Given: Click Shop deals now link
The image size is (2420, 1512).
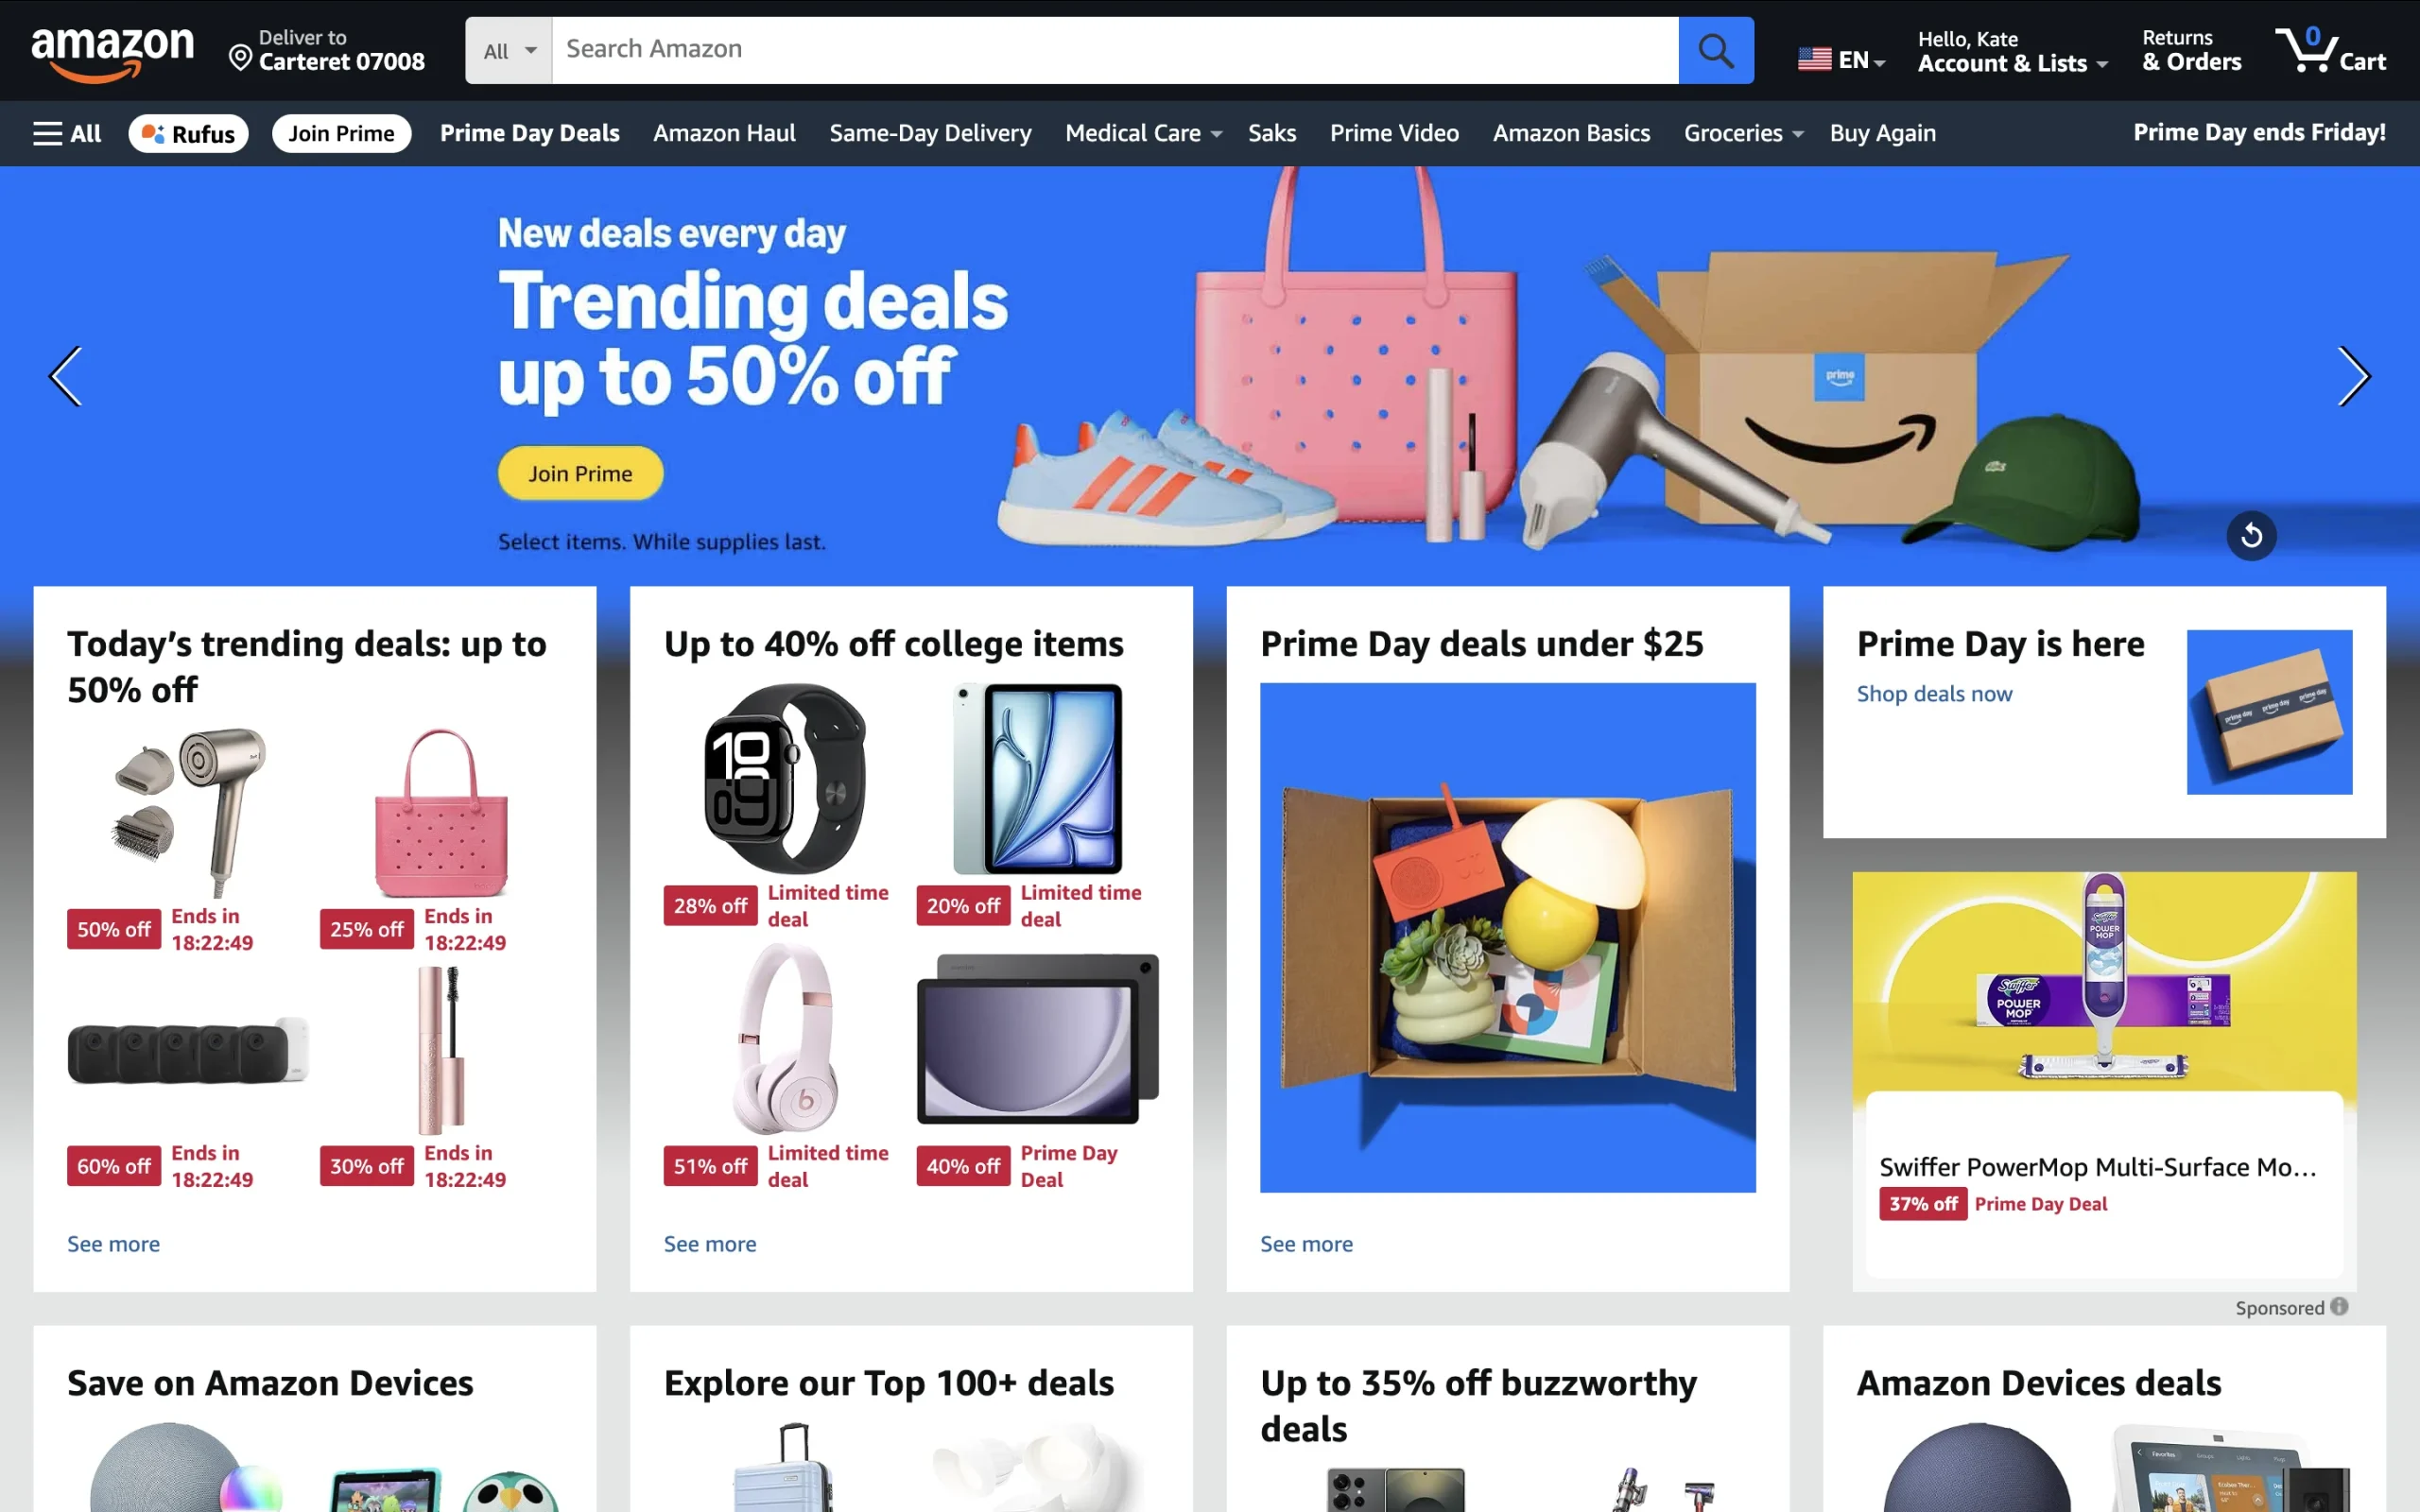Looking at the screenshot, I should pos(1934,693).
